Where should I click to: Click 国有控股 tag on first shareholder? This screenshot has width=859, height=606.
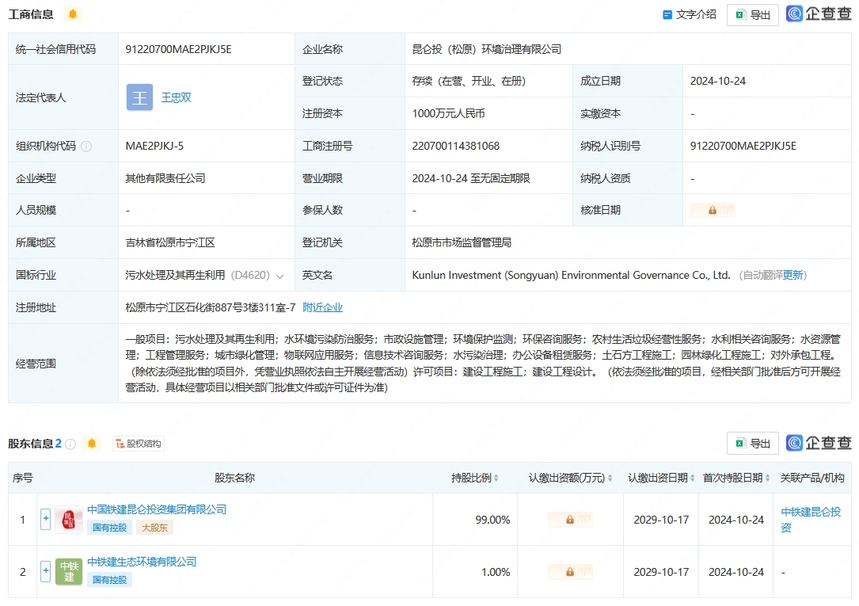(x=110, y=528)
